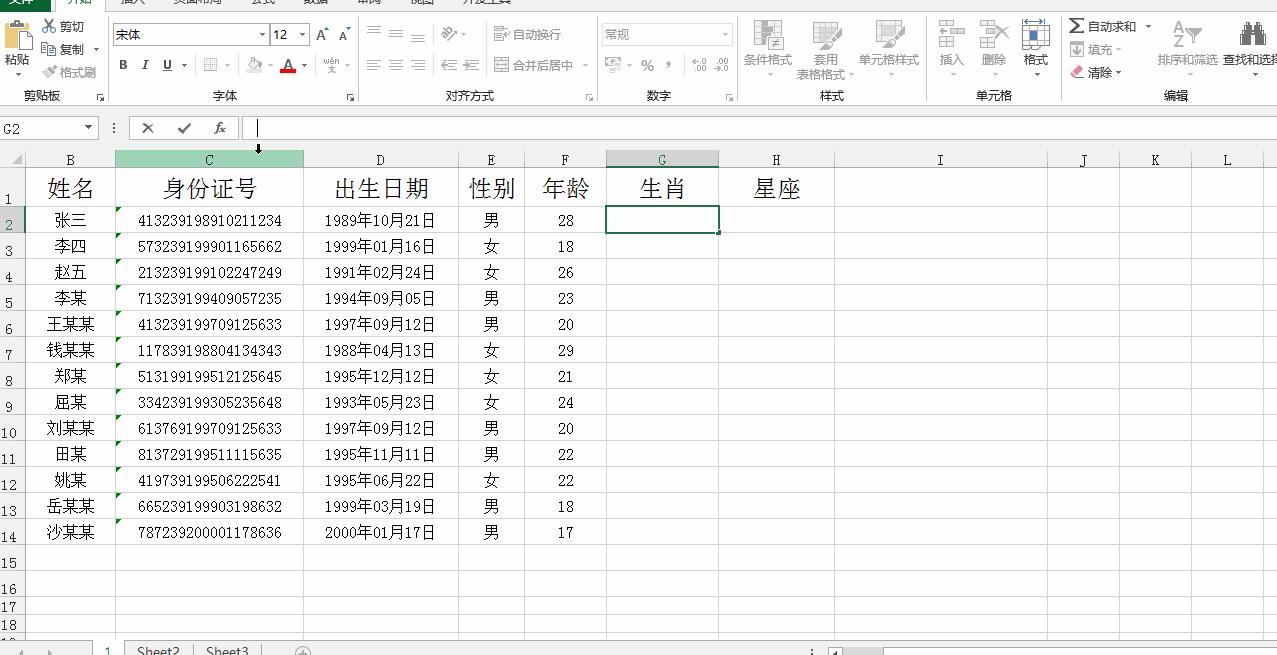Confirm the entry with the checkmark icon

(184, 128)
